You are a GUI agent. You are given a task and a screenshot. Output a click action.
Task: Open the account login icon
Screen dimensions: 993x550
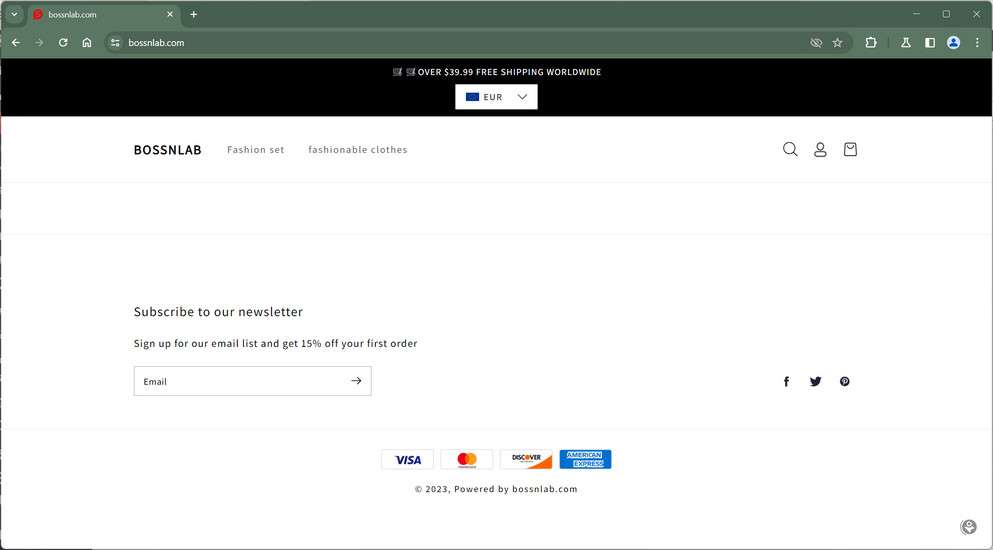820,150
